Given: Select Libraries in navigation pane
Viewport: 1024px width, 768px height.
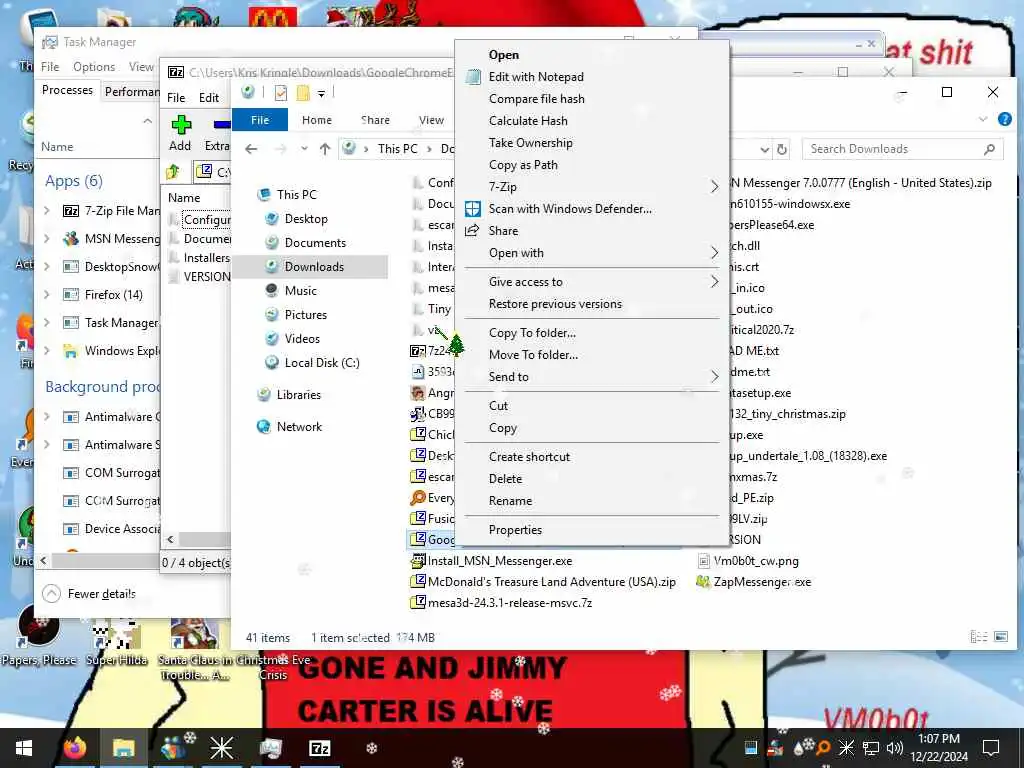Looking at the screenshot, I should coord(298,395).
